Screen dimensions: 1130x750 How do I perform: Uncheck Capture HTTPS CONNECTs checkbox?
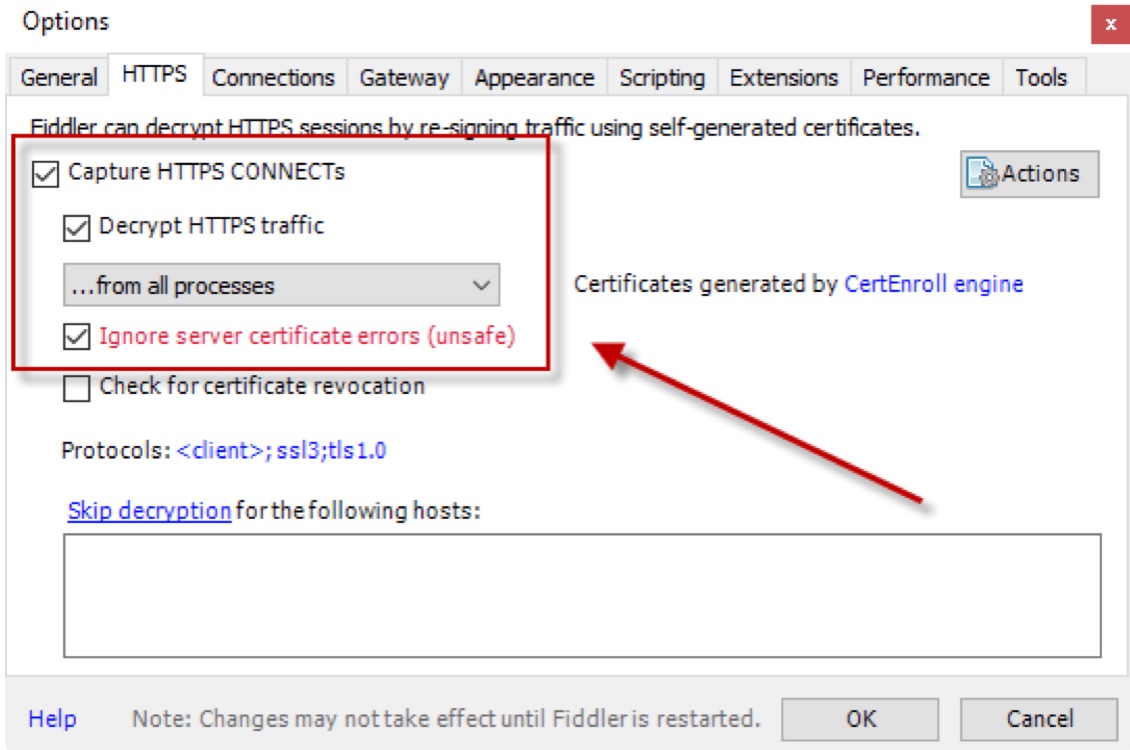[x=46, y=173]
